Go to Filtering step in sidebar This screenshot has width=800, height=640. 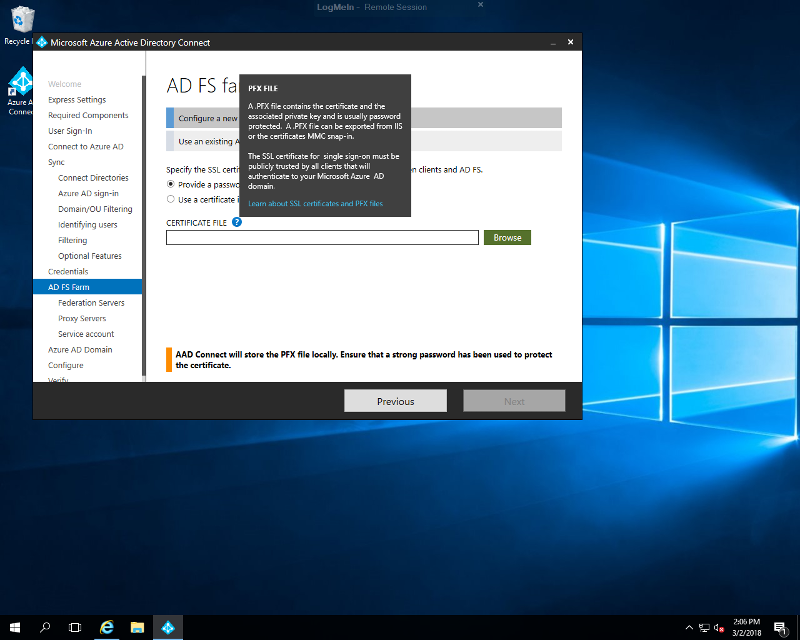(72, 240)
